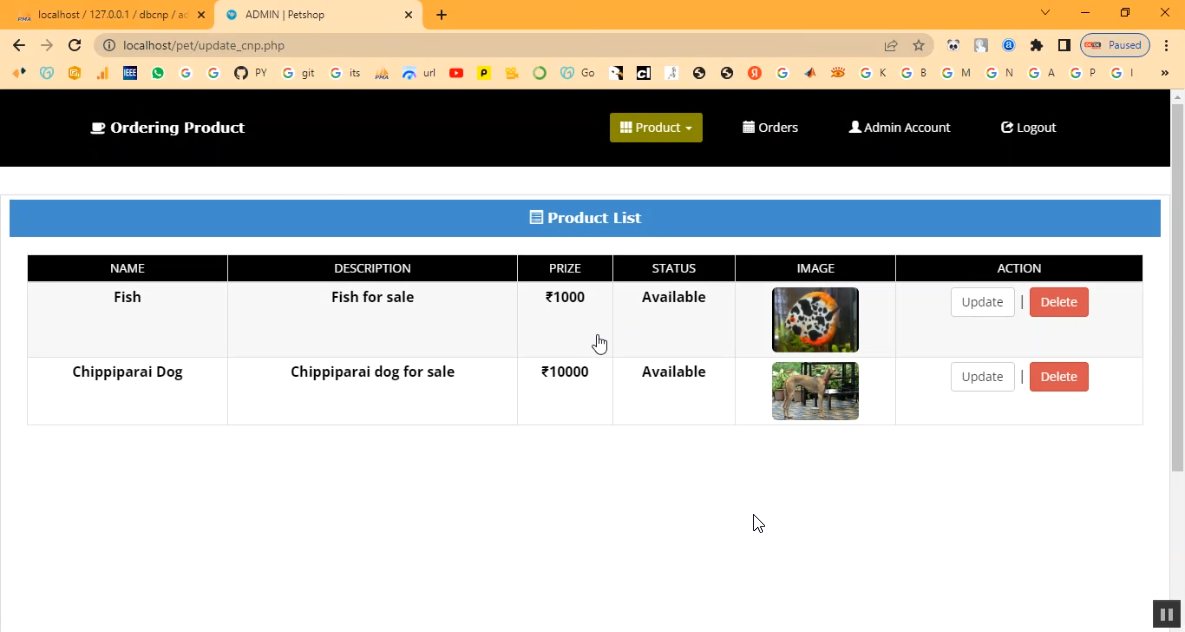
Task: Open new tab with plus button
Action: 441,14
